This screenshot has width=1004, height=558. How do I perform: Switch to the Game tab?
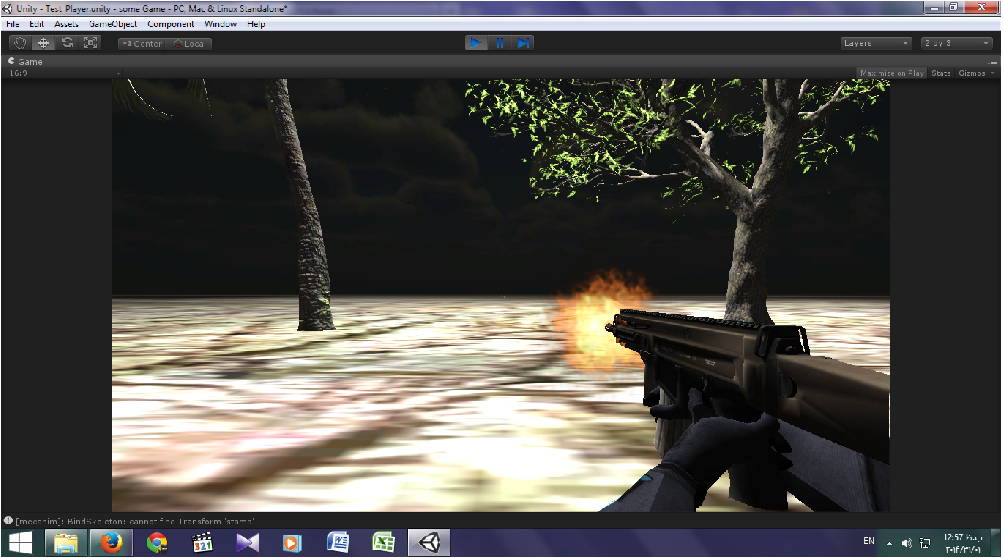tap(25, 61)
